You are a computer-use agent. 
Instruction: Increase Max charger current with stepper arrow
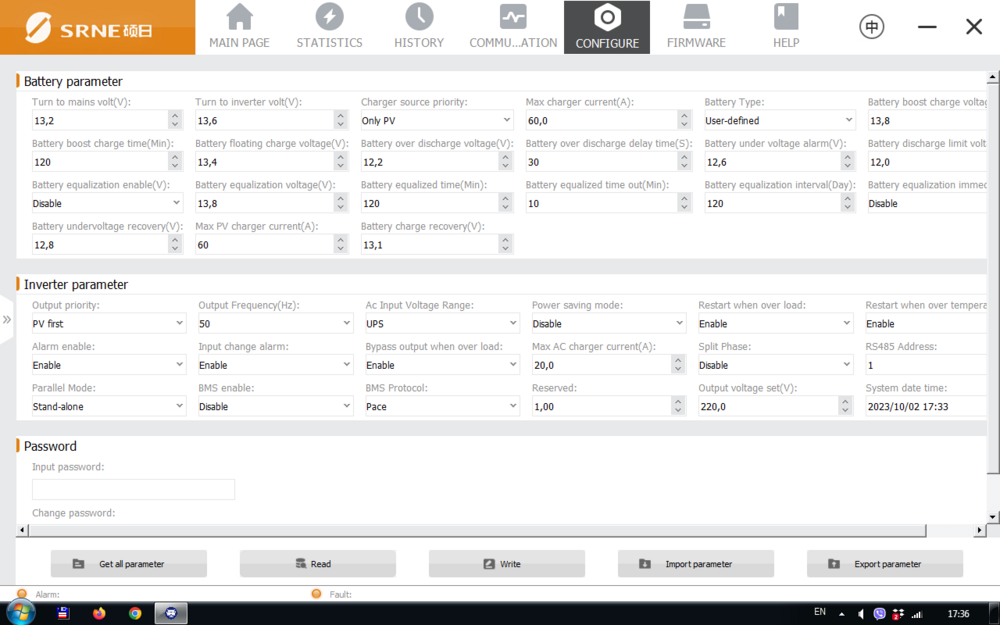pyautogui.click(x=683, y=115)
